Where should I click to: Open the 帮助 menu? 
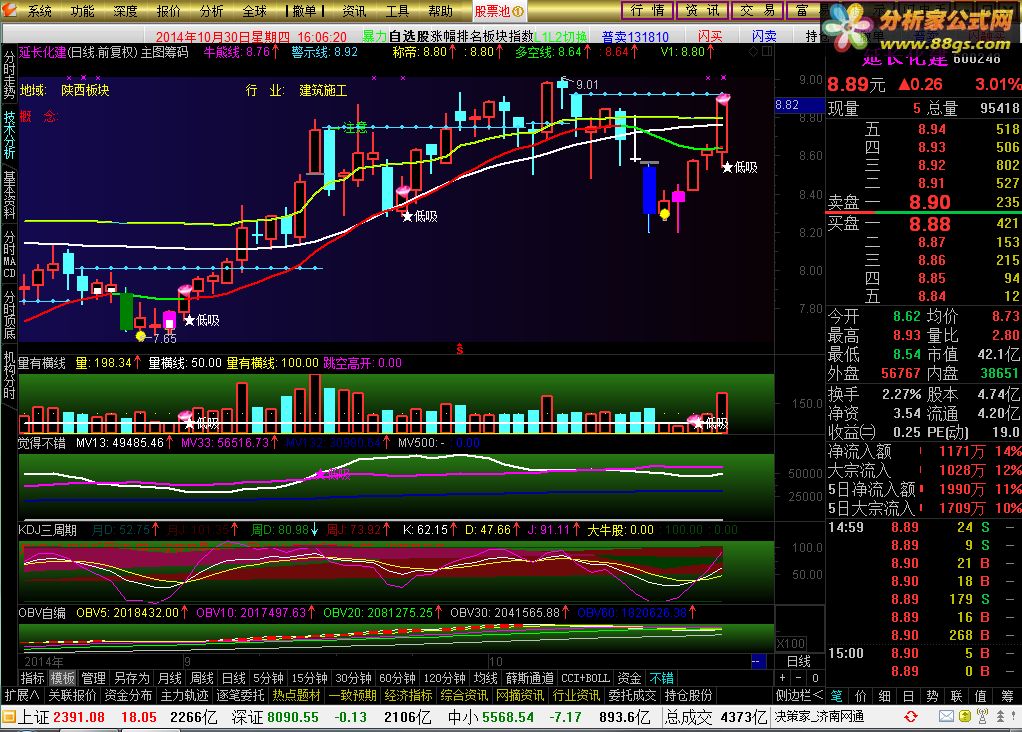[x=441, y=11]
